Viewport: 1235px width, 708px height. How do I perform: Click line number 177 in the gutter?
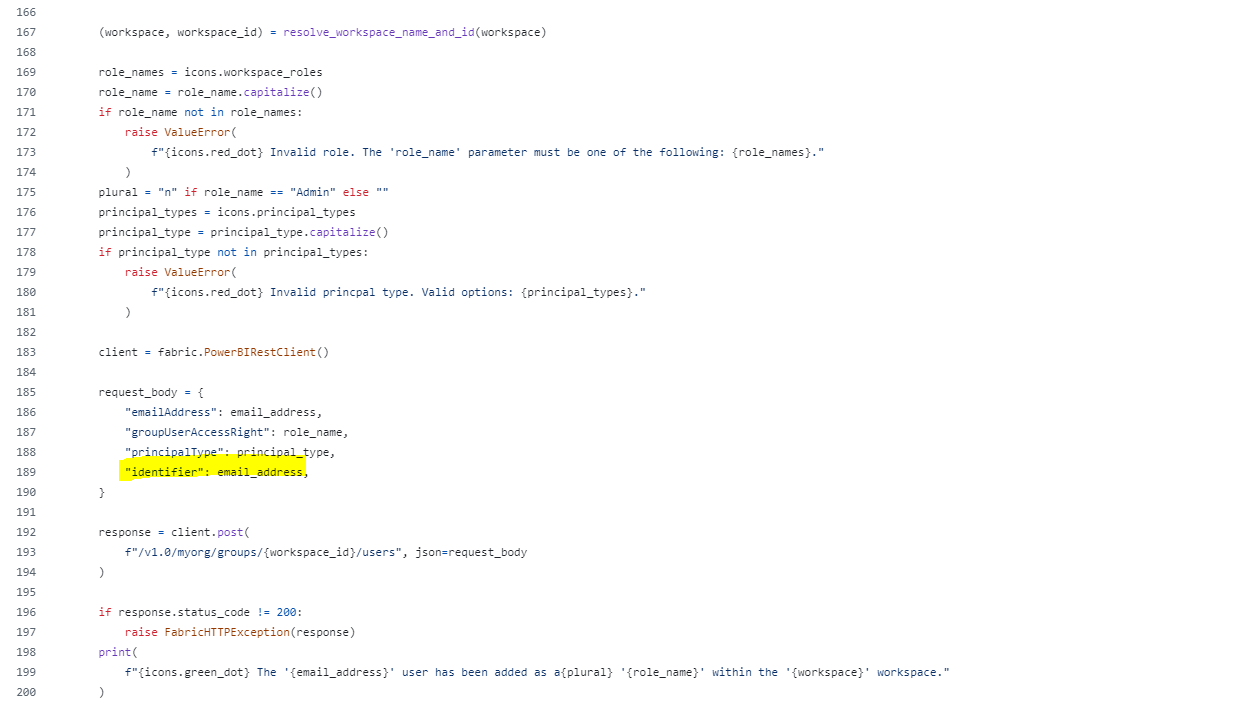[26, 232]
